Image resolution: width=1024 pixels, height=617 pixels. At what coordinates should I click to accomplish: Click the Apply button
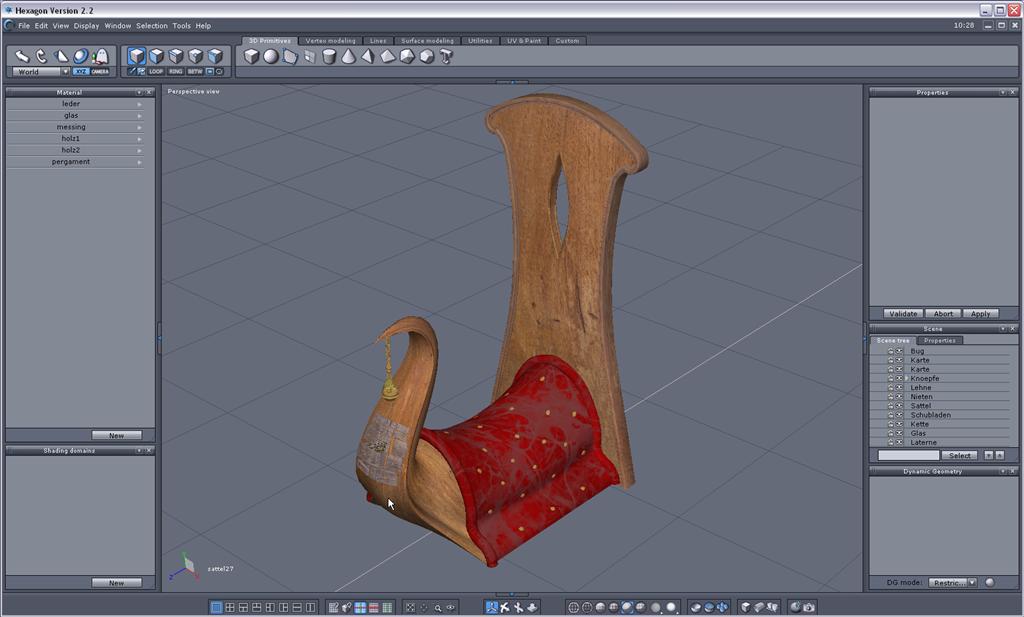tap(980, 314)
